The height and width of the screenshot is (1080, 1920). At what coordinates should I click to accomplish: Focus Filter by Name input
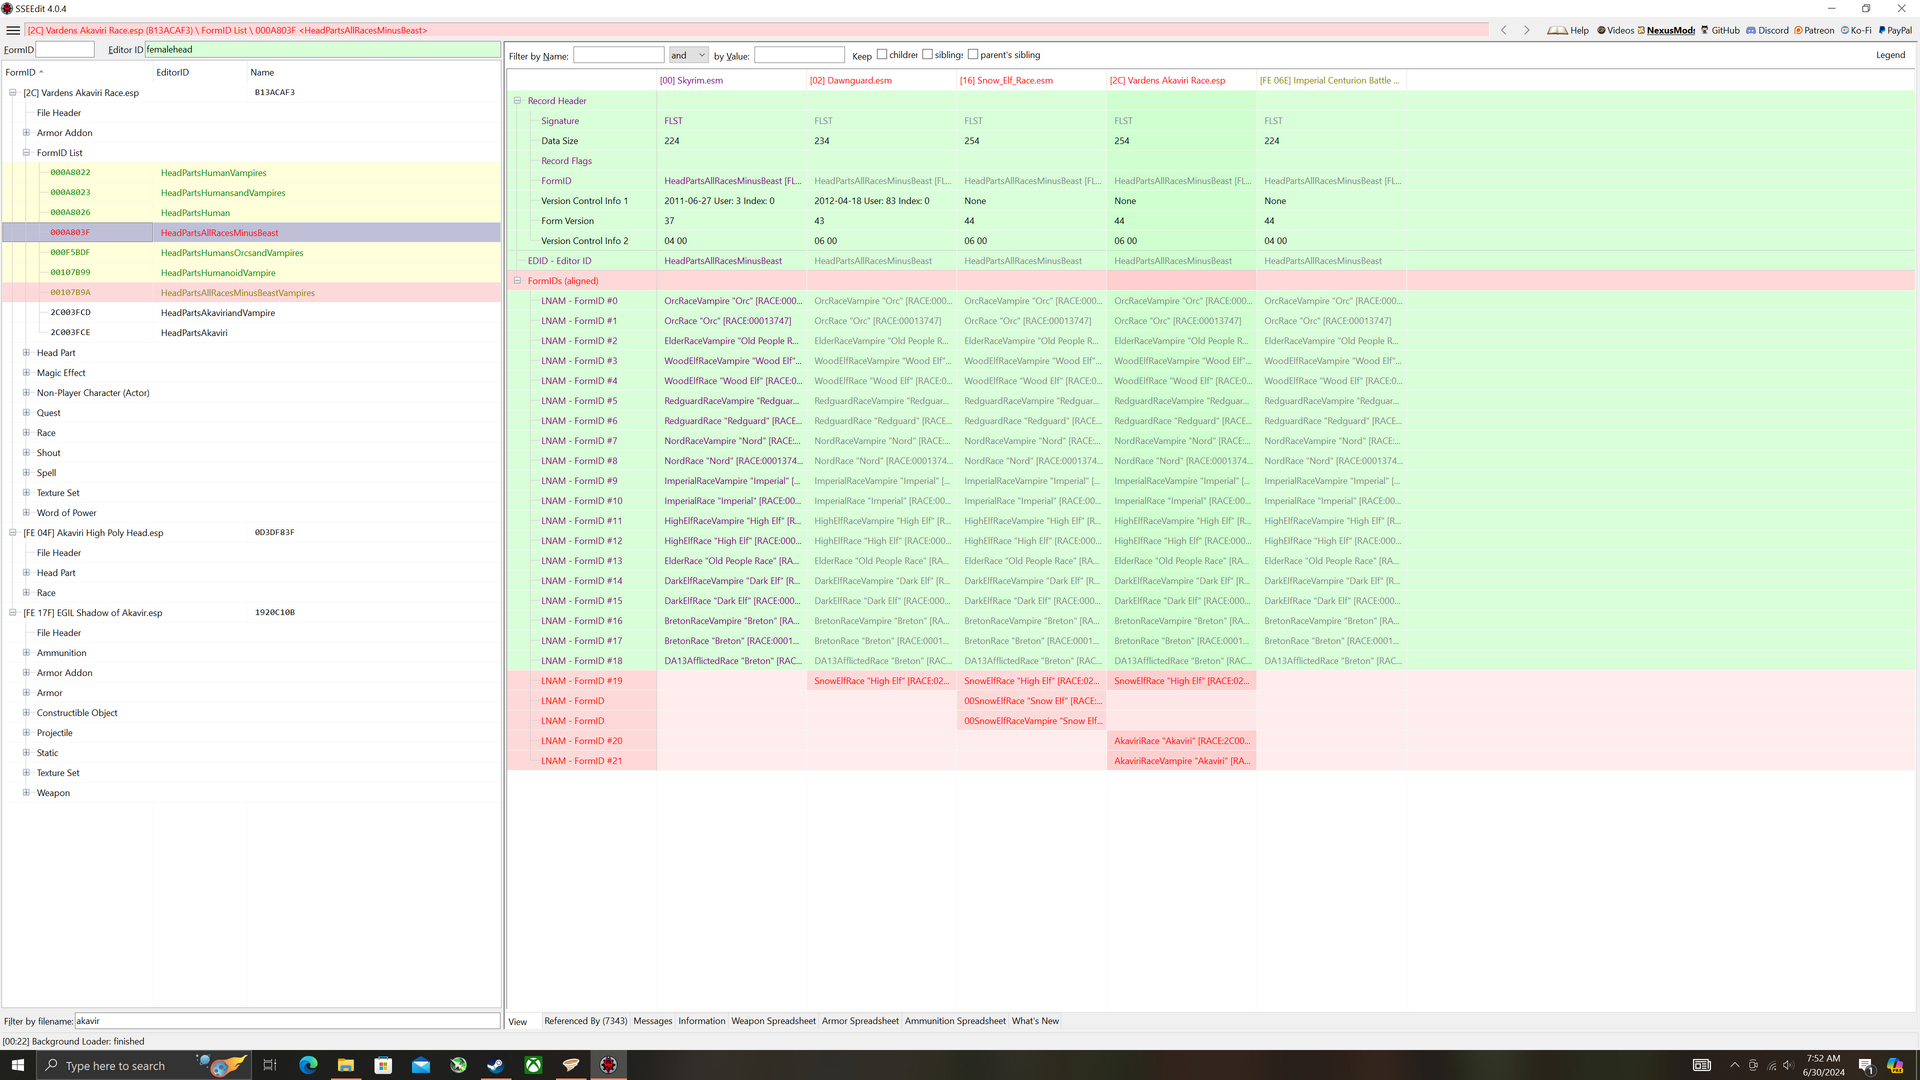[x=618, y=55]
